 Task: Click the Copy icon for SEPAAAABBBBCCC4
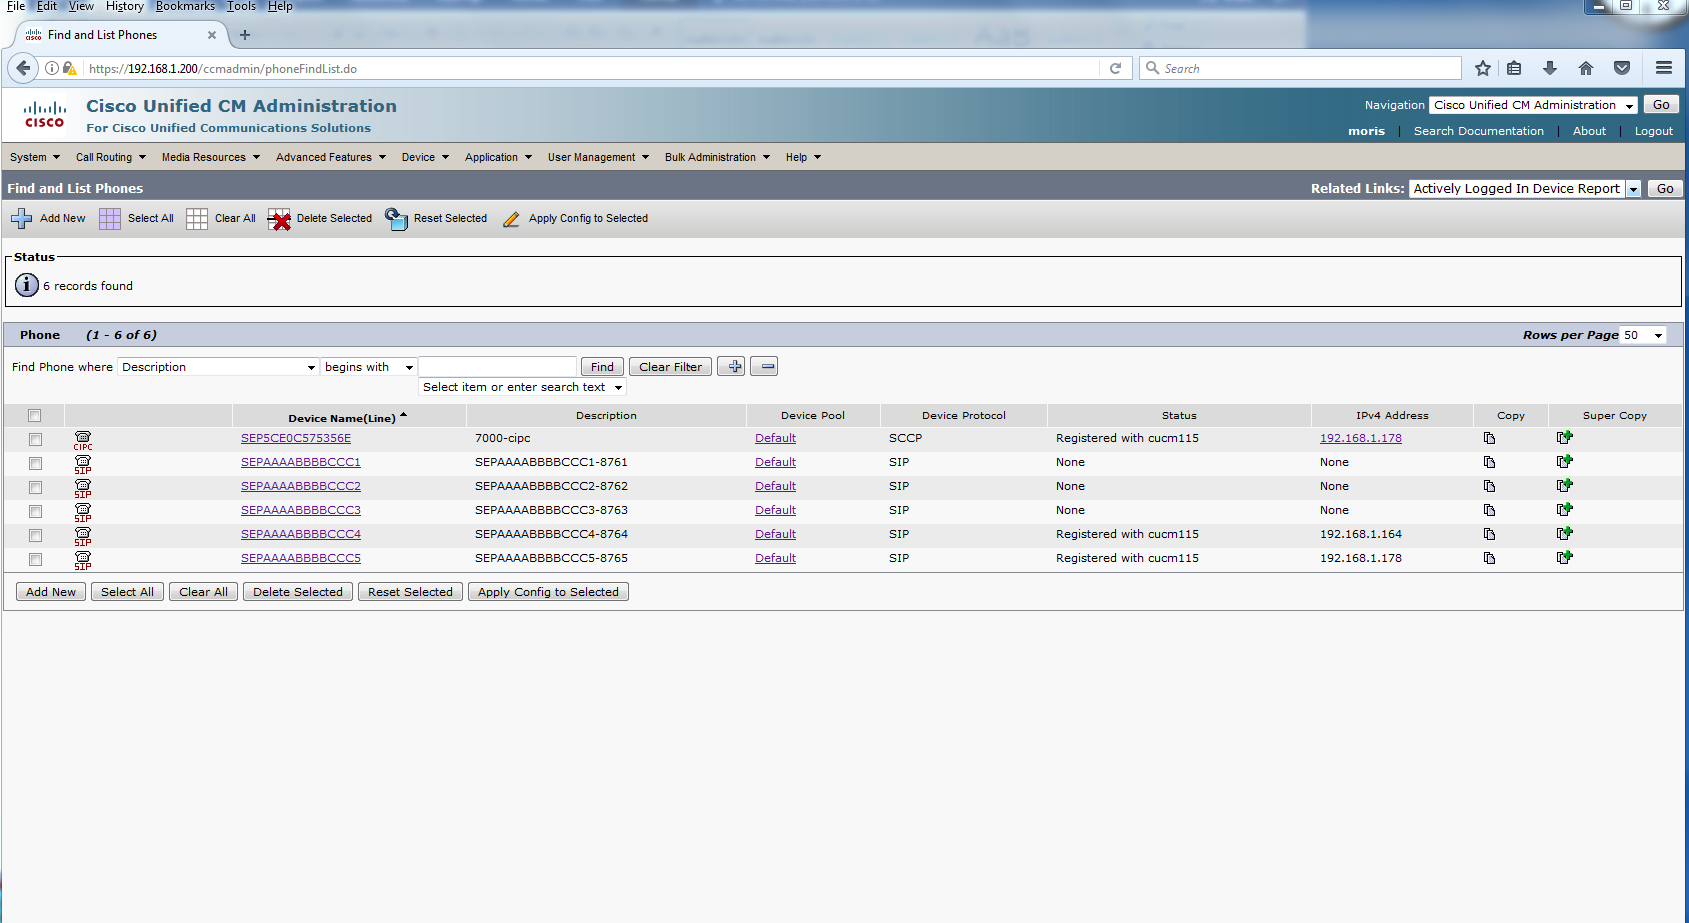[x=1489, y=534]
